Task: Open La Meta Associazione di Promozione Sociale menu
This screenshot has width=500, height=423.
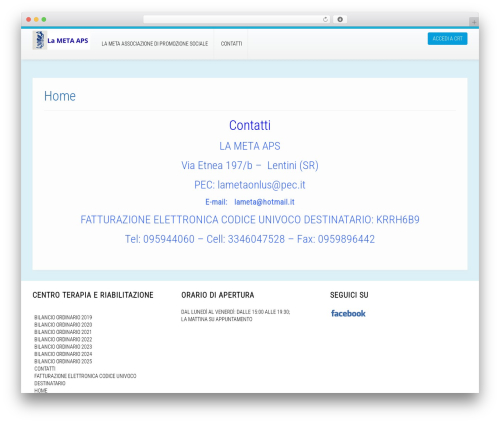Action: (155, 44)
